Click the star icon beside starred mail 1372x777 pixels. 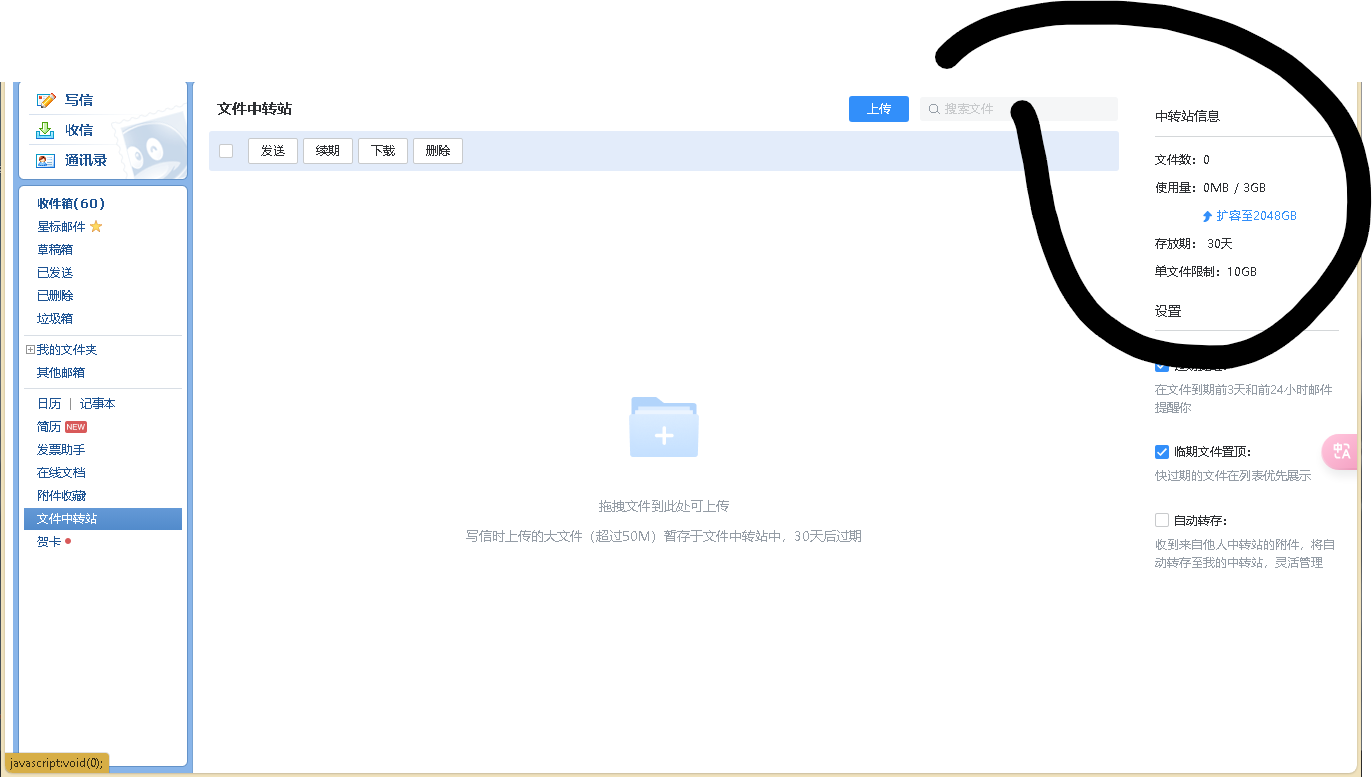click(x=96, y=227)
